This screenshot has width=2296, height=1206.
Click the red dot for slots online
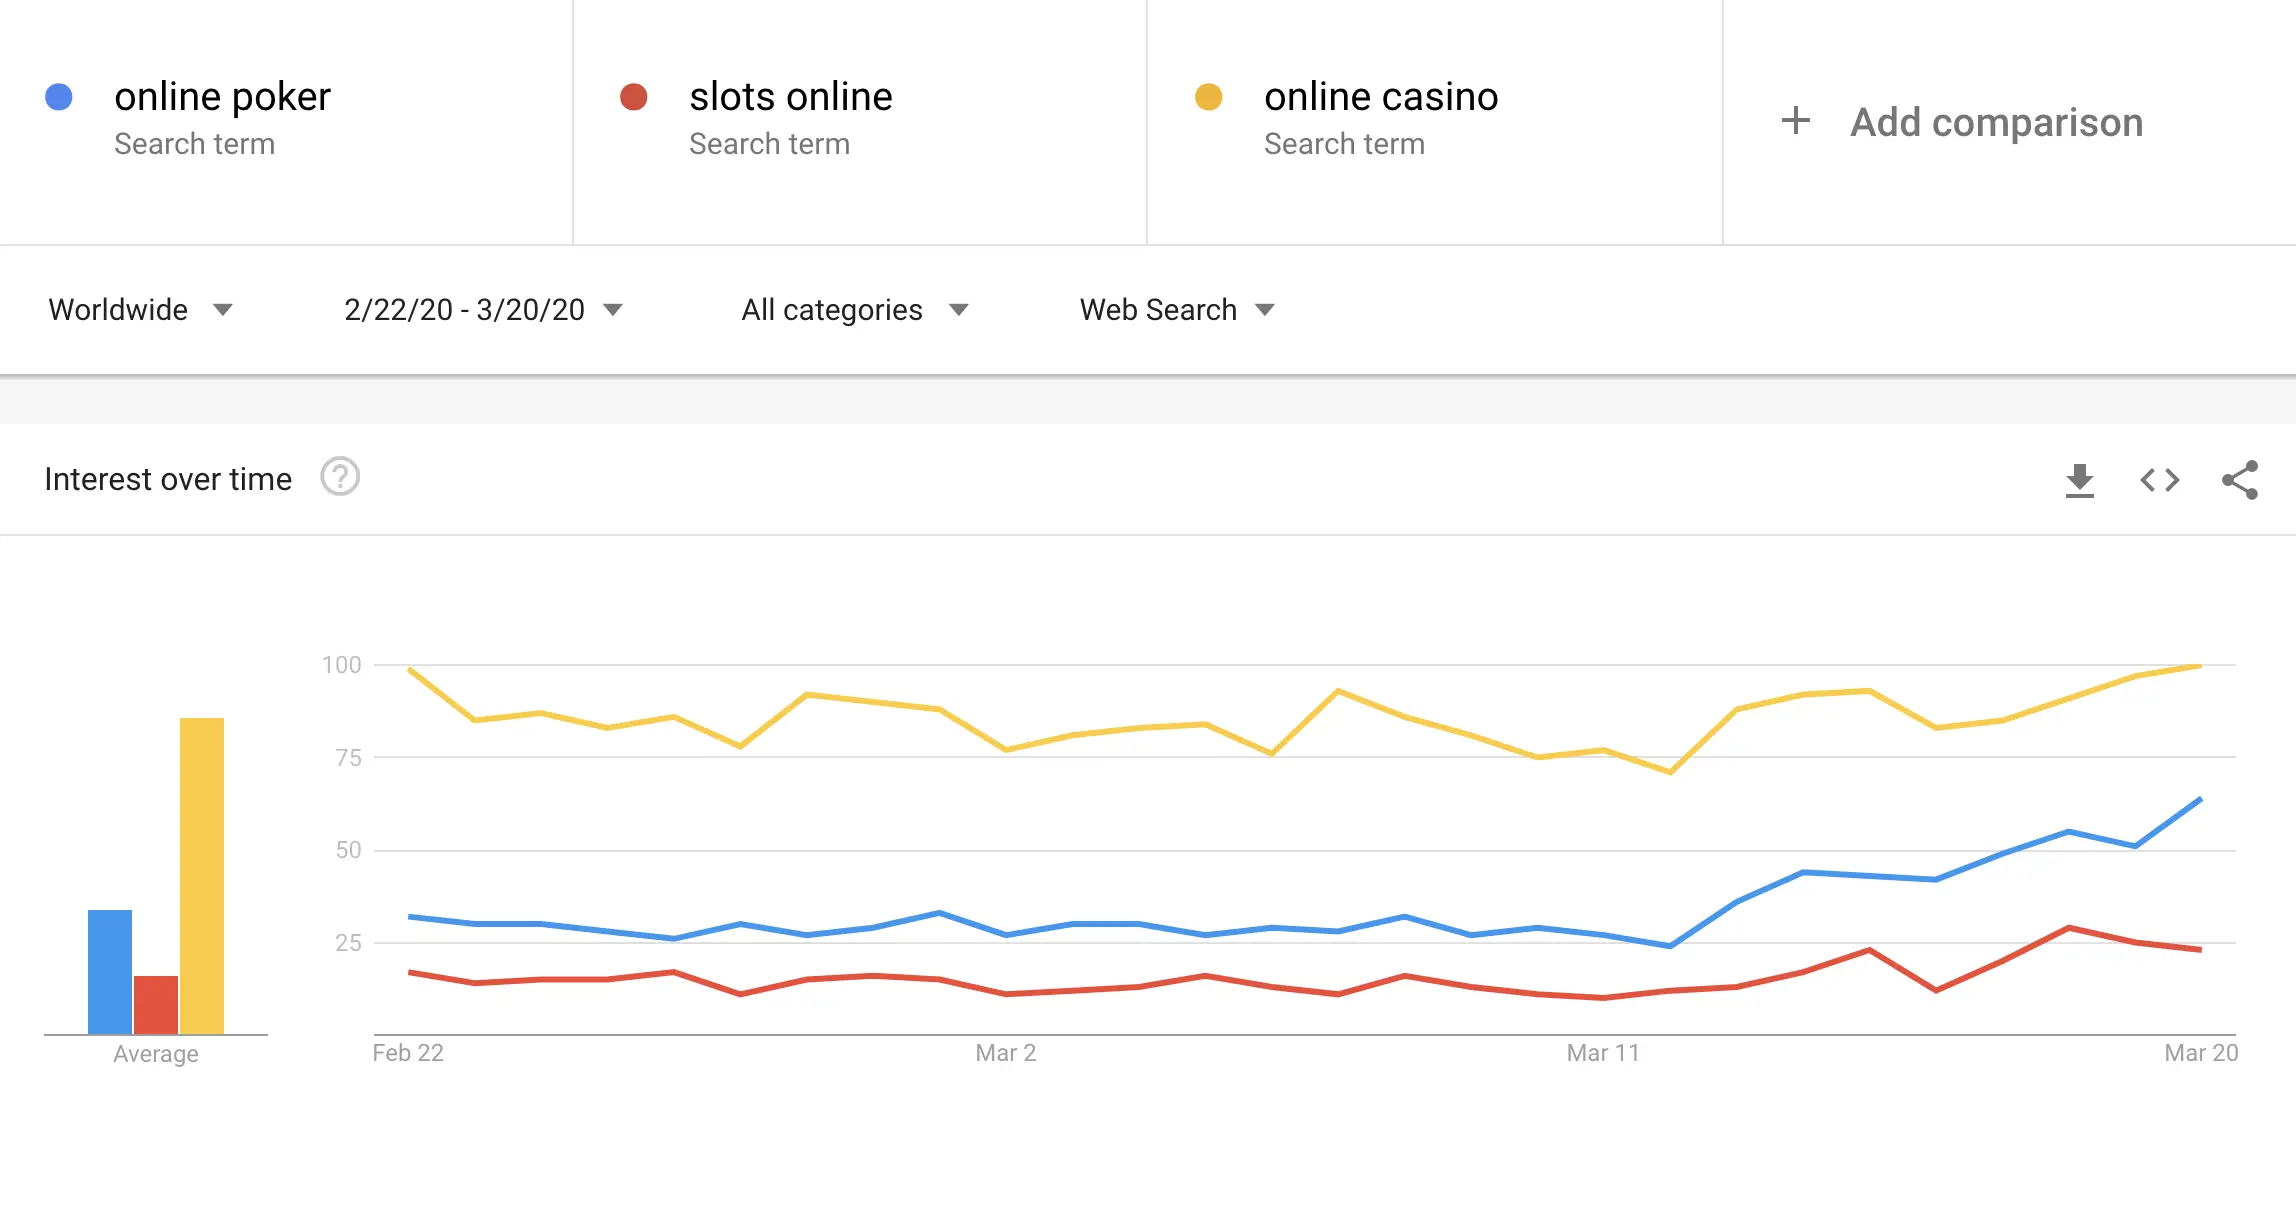(634, 97)
